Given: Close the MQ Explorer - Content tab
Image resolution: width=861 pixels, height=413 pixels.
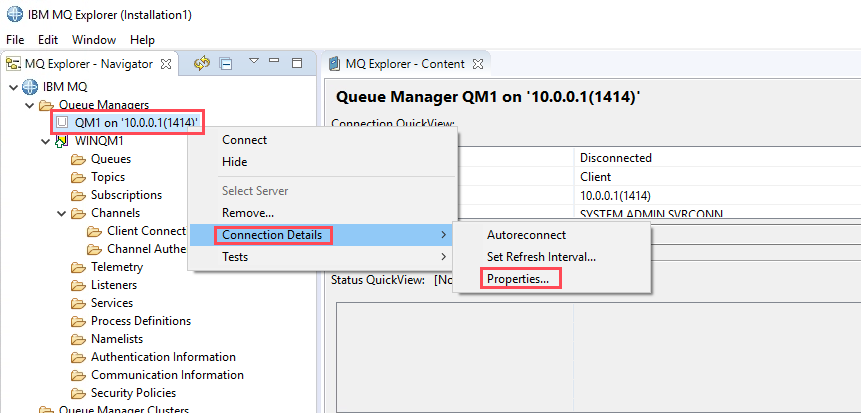Looking at the screenshot, I should click(478, 64).
